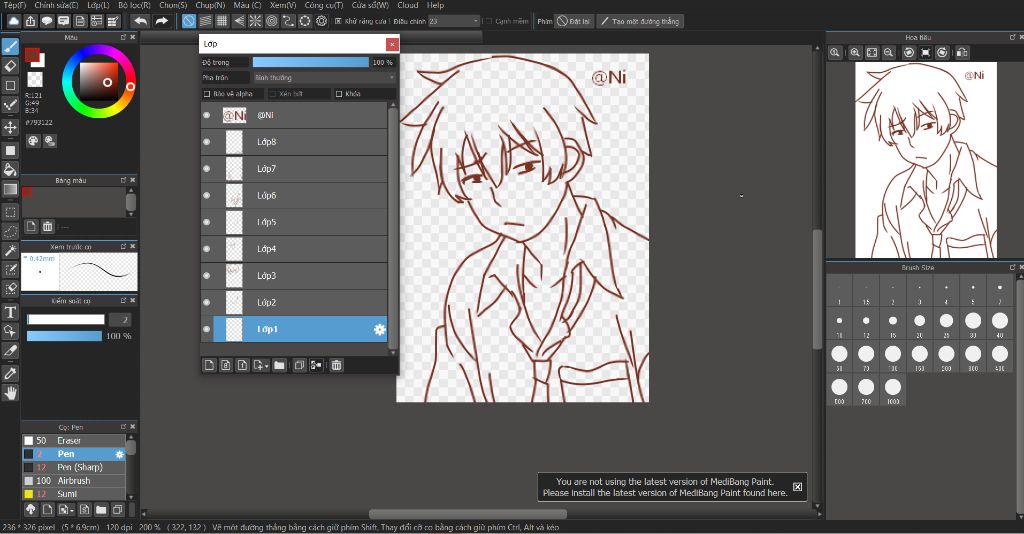The height and width of the screenshot is (534, 1024).
Task: Select the Eraser tool icon
Action: click(10, 66)
